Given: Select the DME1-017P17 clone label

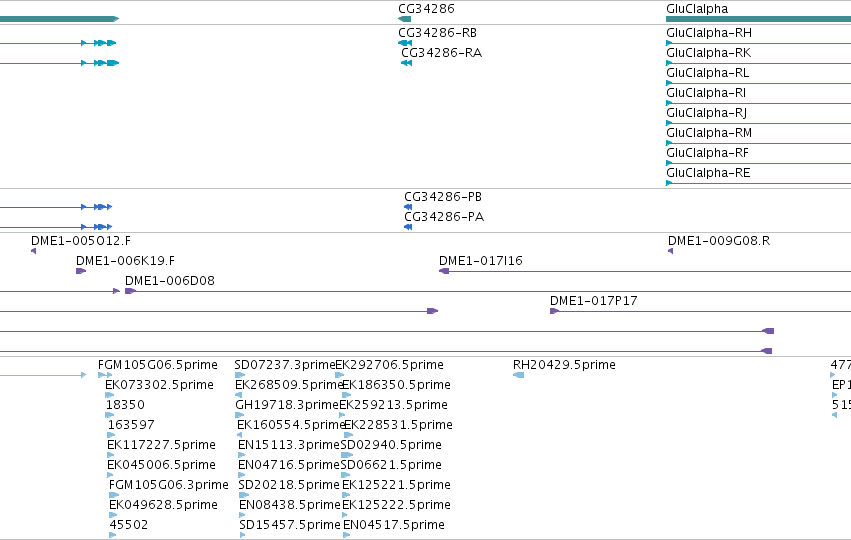Looking at the screenshot, I should pyautogui.click(x=594, y=301).
